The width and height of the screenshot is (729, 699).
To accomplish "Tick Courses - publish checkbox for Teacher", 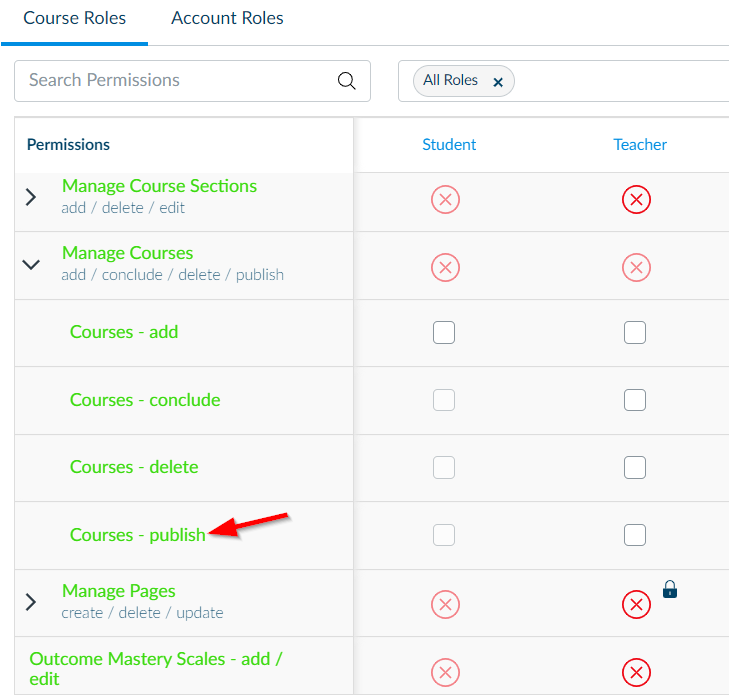I will click(x=635, y=535).
